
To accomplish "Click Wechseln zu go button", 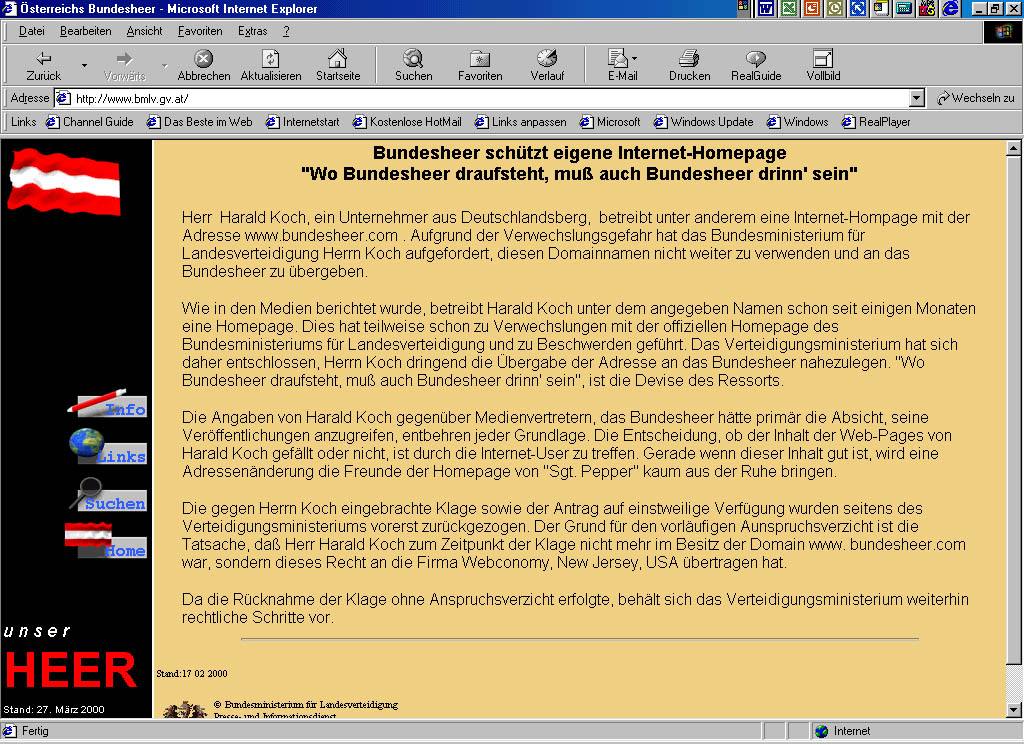I will (975, 98).
